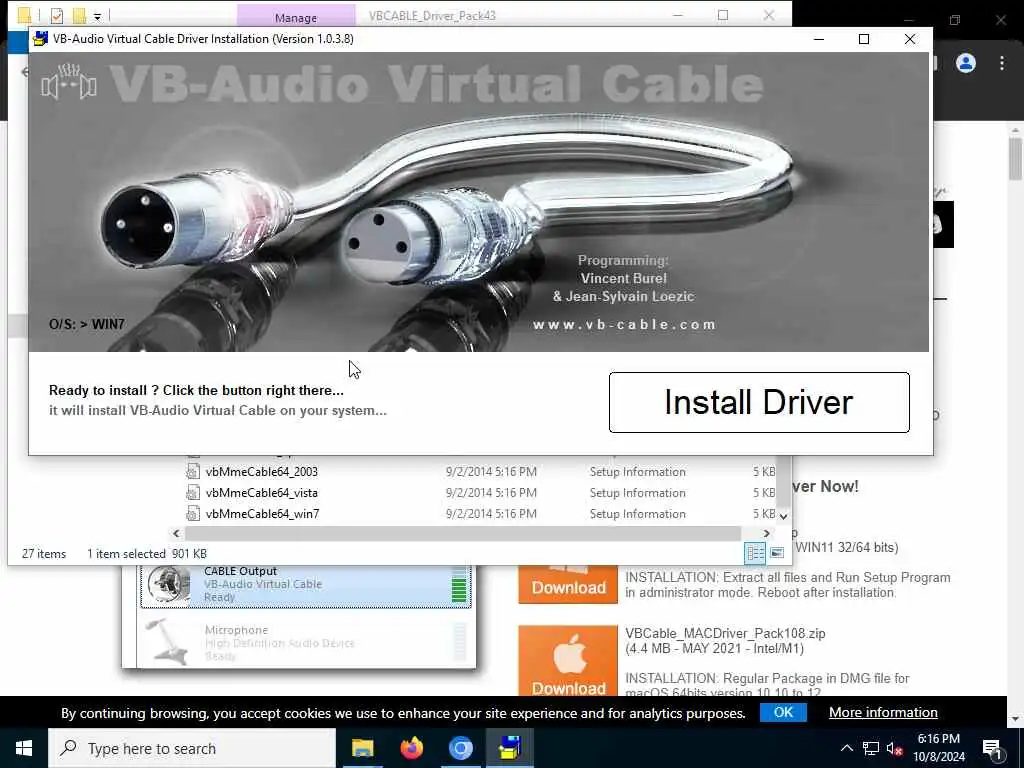Image resolution: width=1024 pixels, height=768 pixels.
Task: Switch to Chrome in the taskbar
Action: pyautogui.click(x=460, y=748)
